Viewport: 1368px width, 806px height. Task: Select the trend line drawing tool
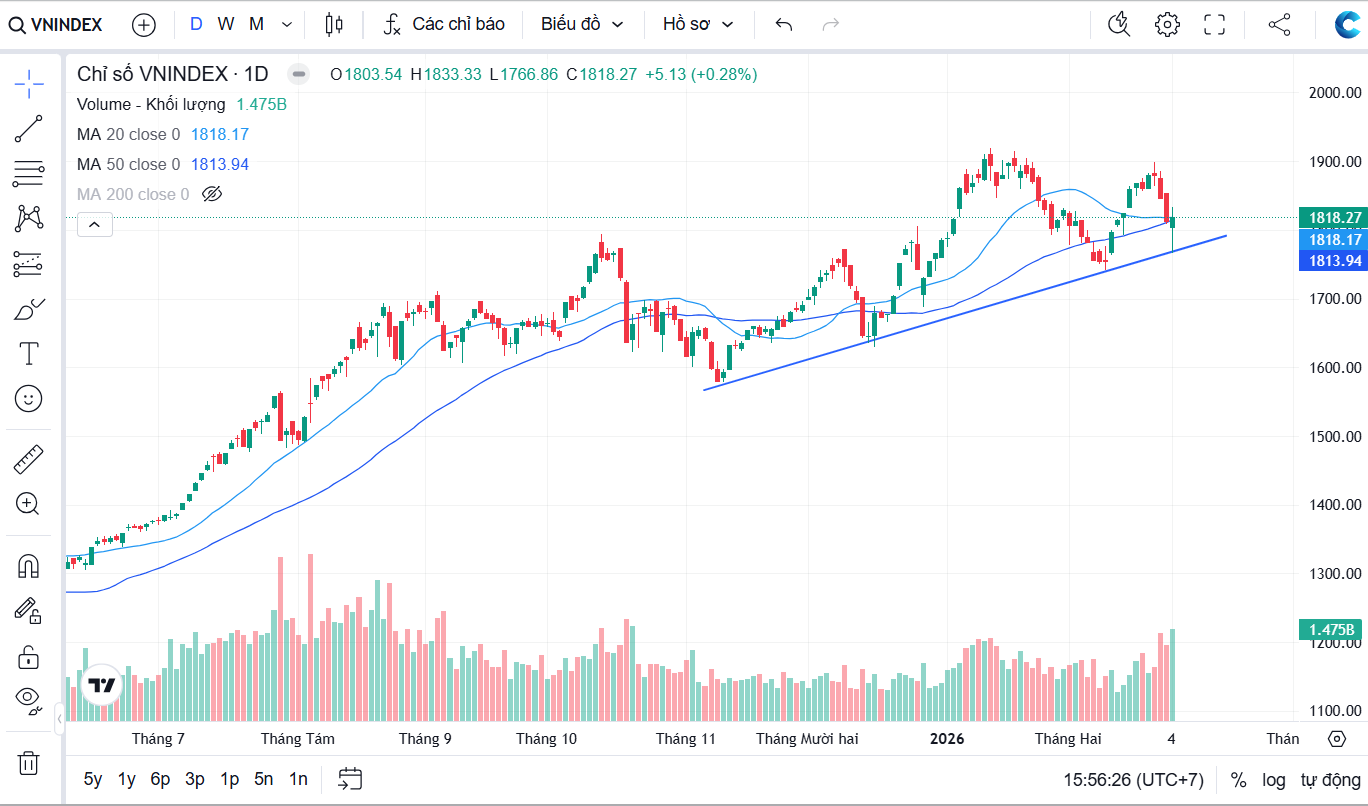coord(28,129)
